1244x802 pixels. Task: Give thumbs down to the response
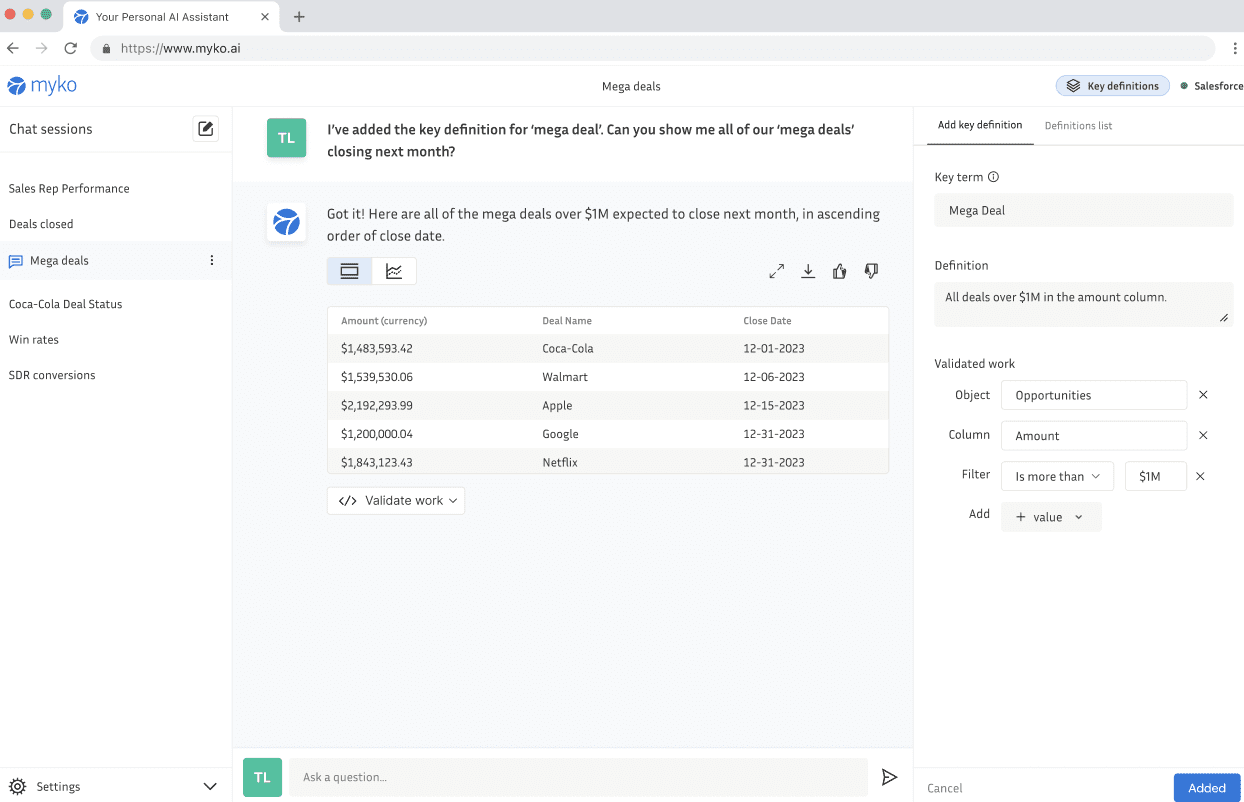click(871, 271)
